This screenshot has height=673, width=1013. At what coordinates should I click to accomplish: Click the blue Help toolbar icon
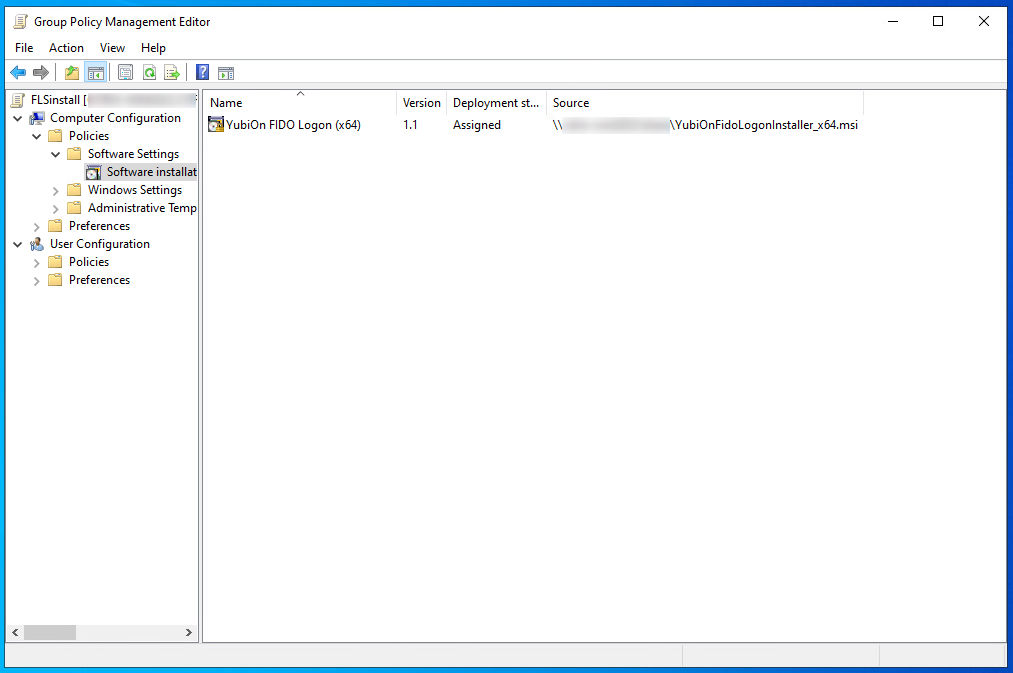pos(202,72)
